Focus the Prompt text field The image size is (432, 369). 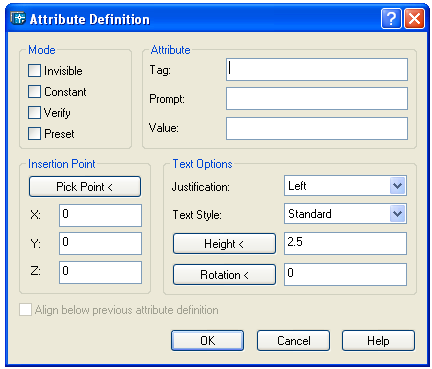(x=317, y=99)
